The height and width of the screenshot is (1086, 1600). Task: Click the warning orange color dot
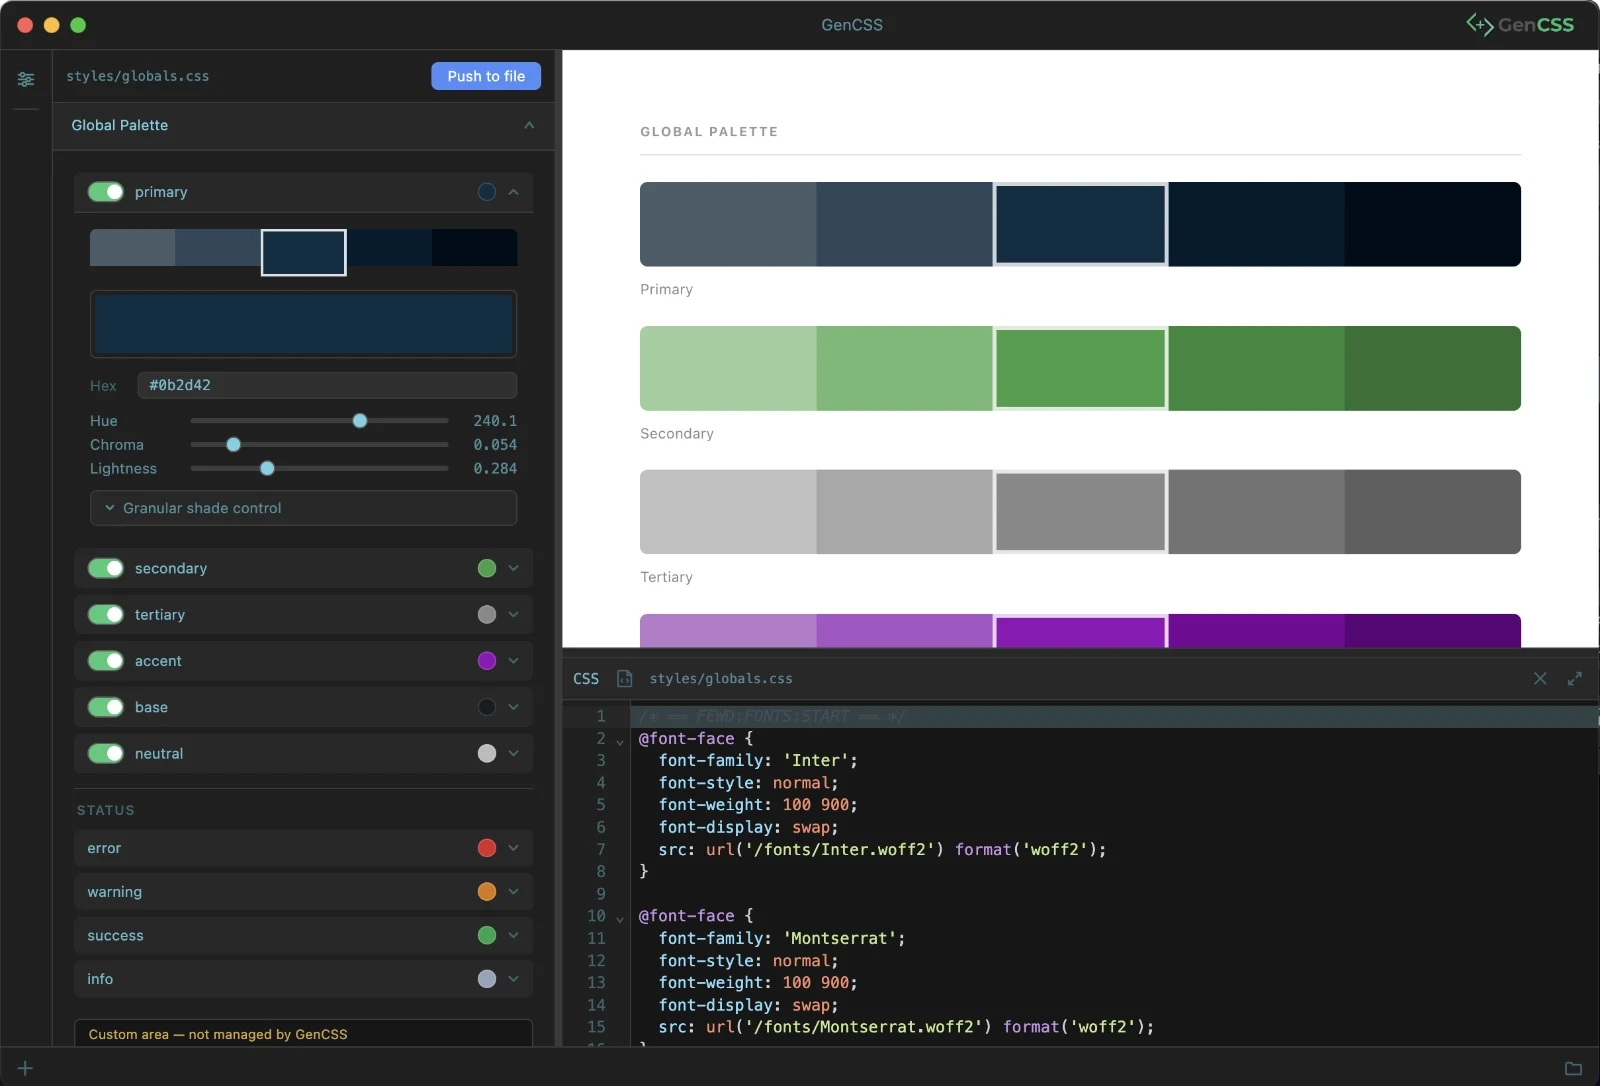point(487,891)
